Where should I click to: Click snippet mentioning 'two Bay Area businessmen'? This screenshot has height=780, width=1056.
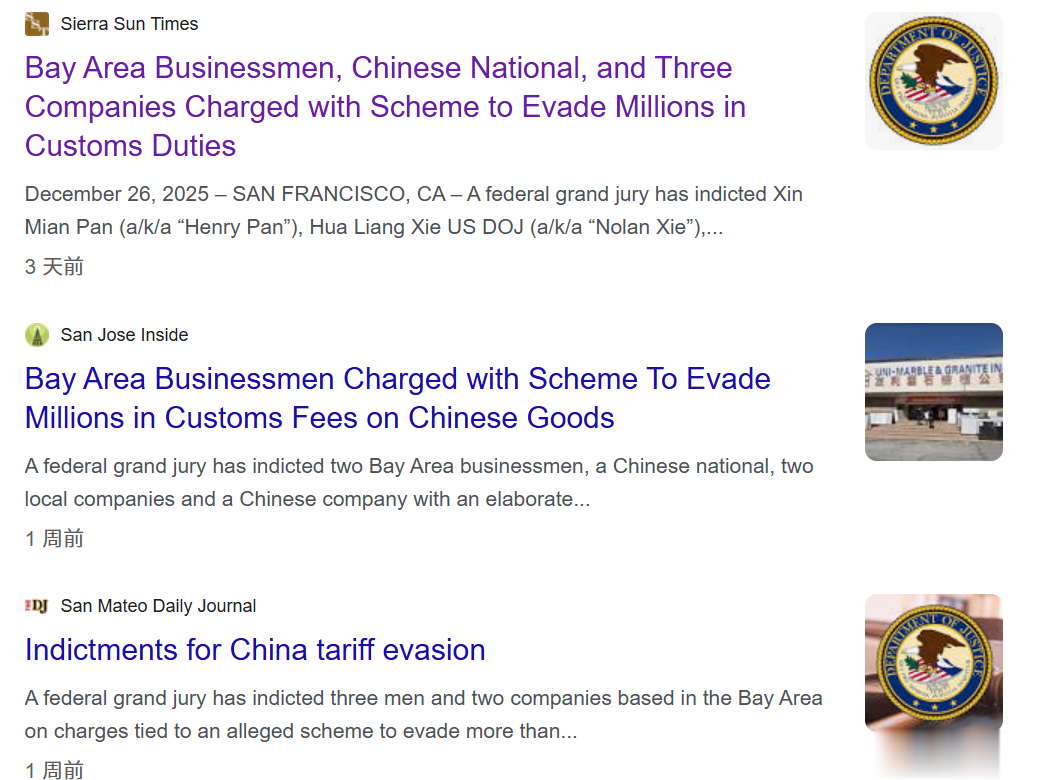coord(419,482)
